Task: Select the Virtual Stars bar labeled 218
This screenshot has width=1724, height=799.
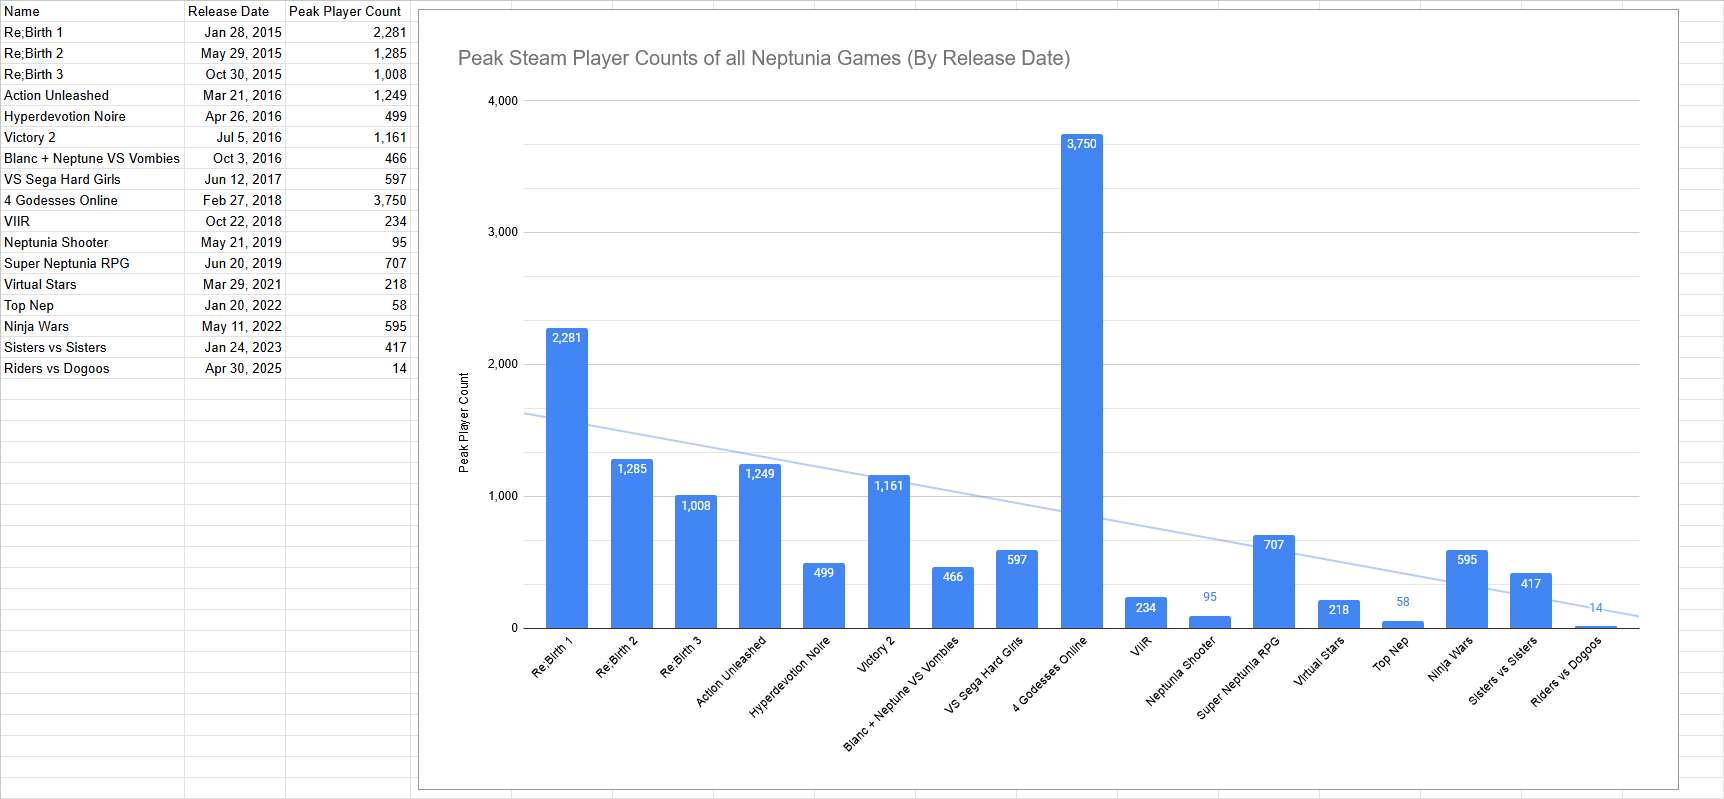Action: [x=1339, y=614]
